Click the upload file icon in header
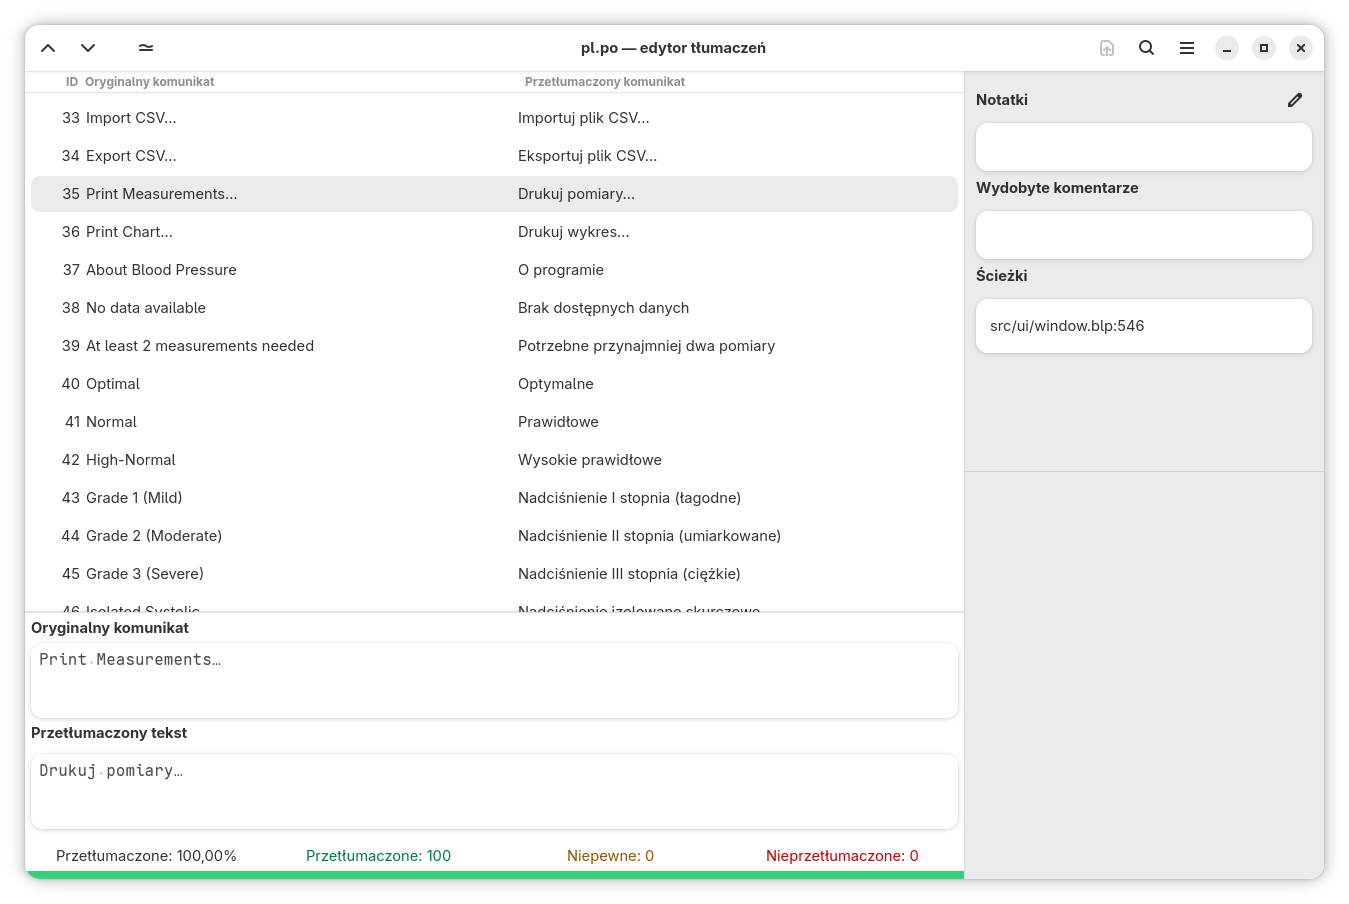The image size is (1349, 904). pos(1107,48)
